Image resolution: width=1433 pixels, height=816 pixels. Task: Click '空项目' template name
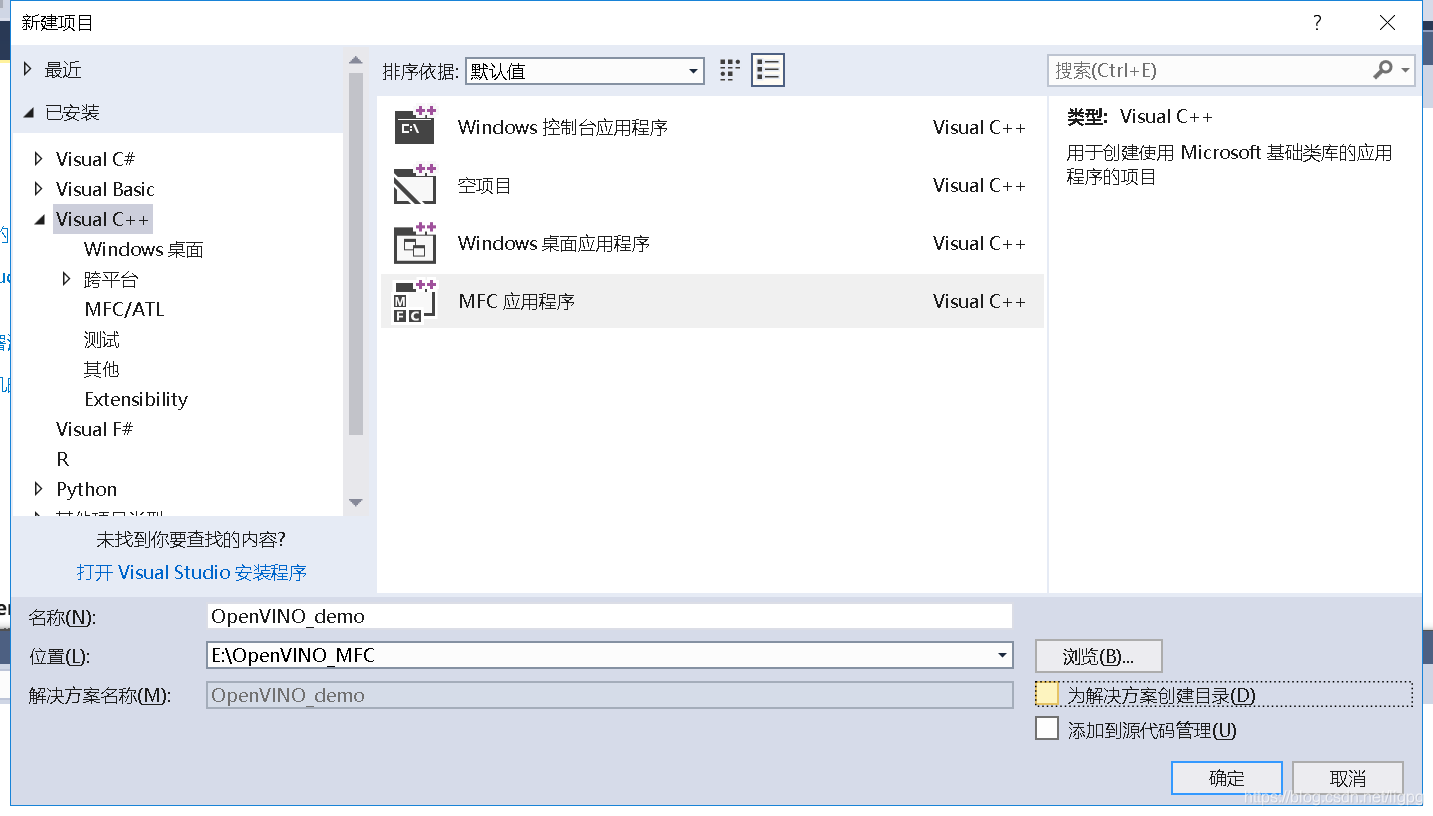tap(485, 185)
